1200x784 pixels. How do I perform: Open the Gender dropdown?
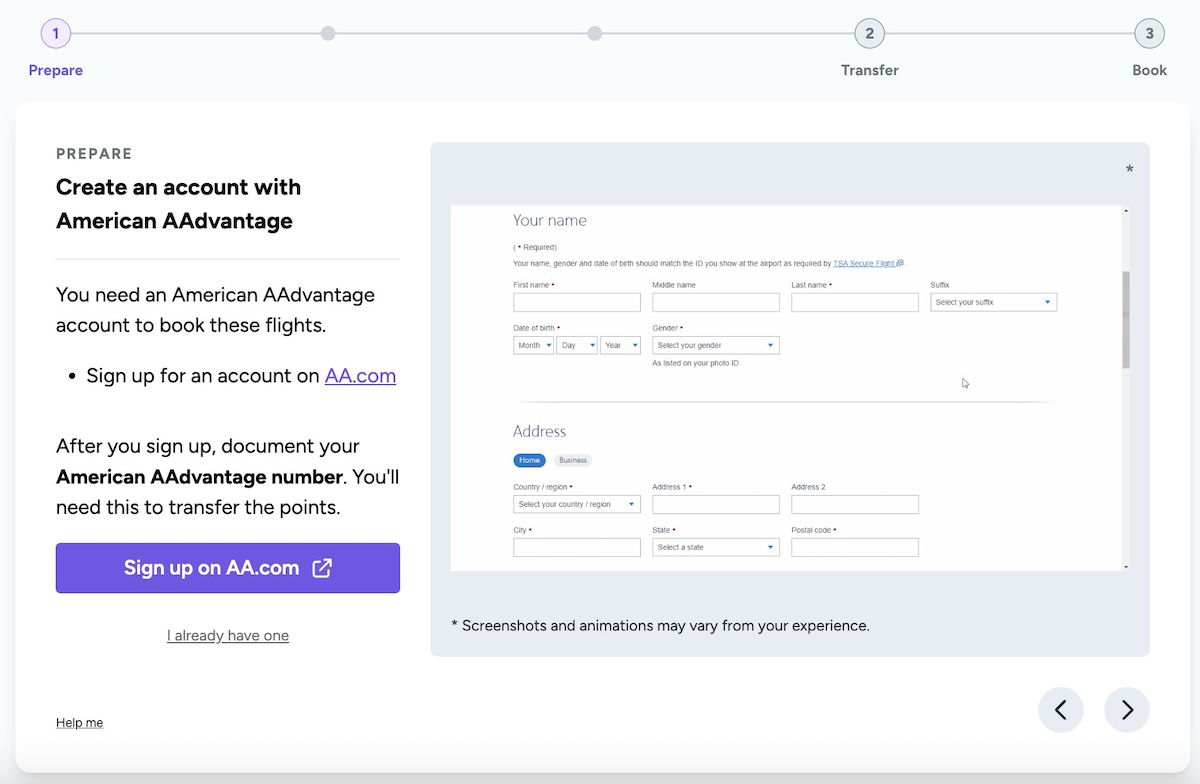tap(715, 345)
